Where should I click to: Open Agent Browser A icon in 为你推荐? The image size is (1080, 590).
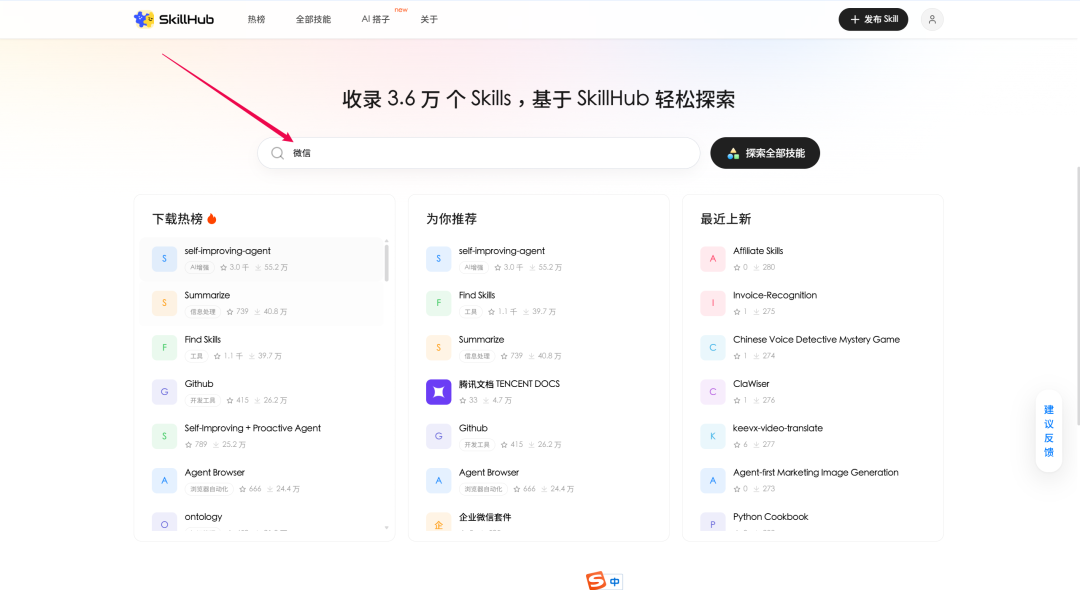point(438,481)
